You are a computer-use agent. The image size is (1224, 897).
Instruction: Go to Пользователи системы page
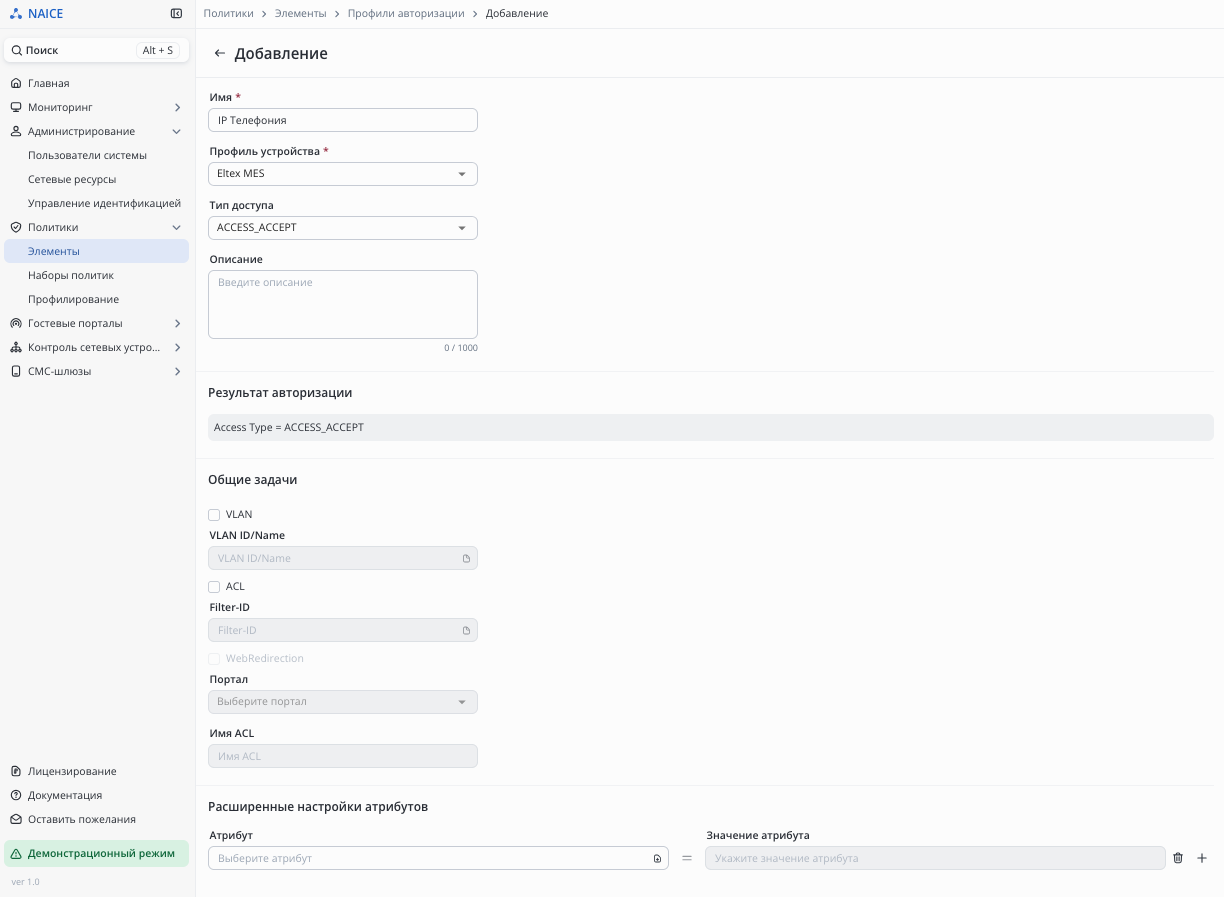(87, 155)
